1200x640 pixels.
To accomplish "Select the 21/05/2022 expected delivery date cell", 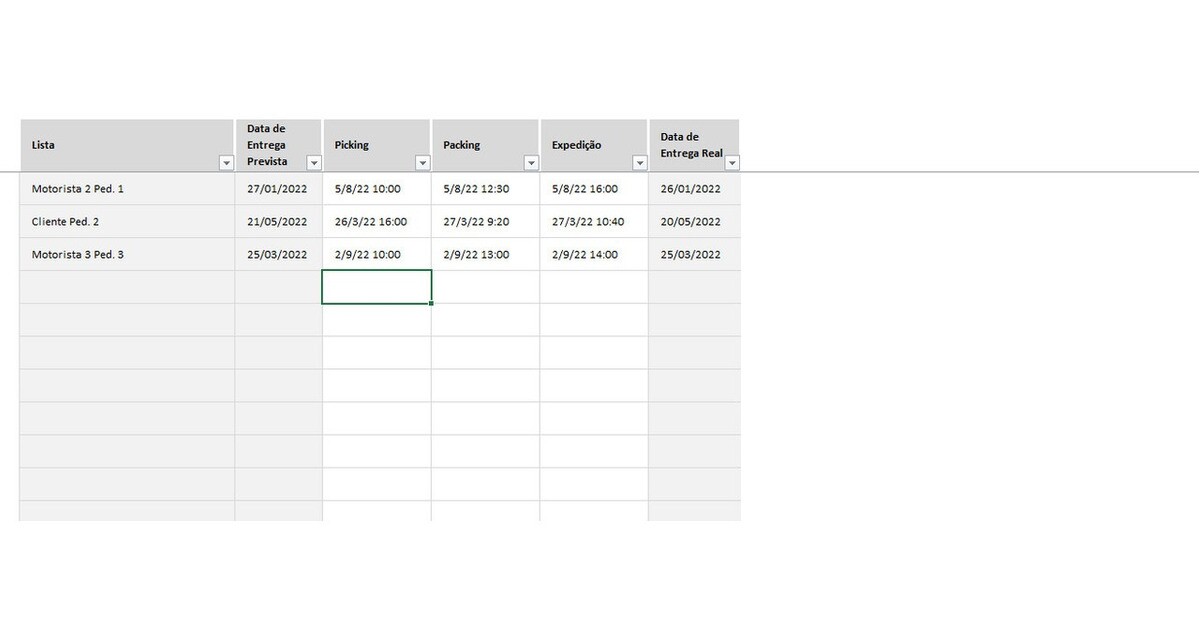I will pyautogui.click(x=277, y=222).
